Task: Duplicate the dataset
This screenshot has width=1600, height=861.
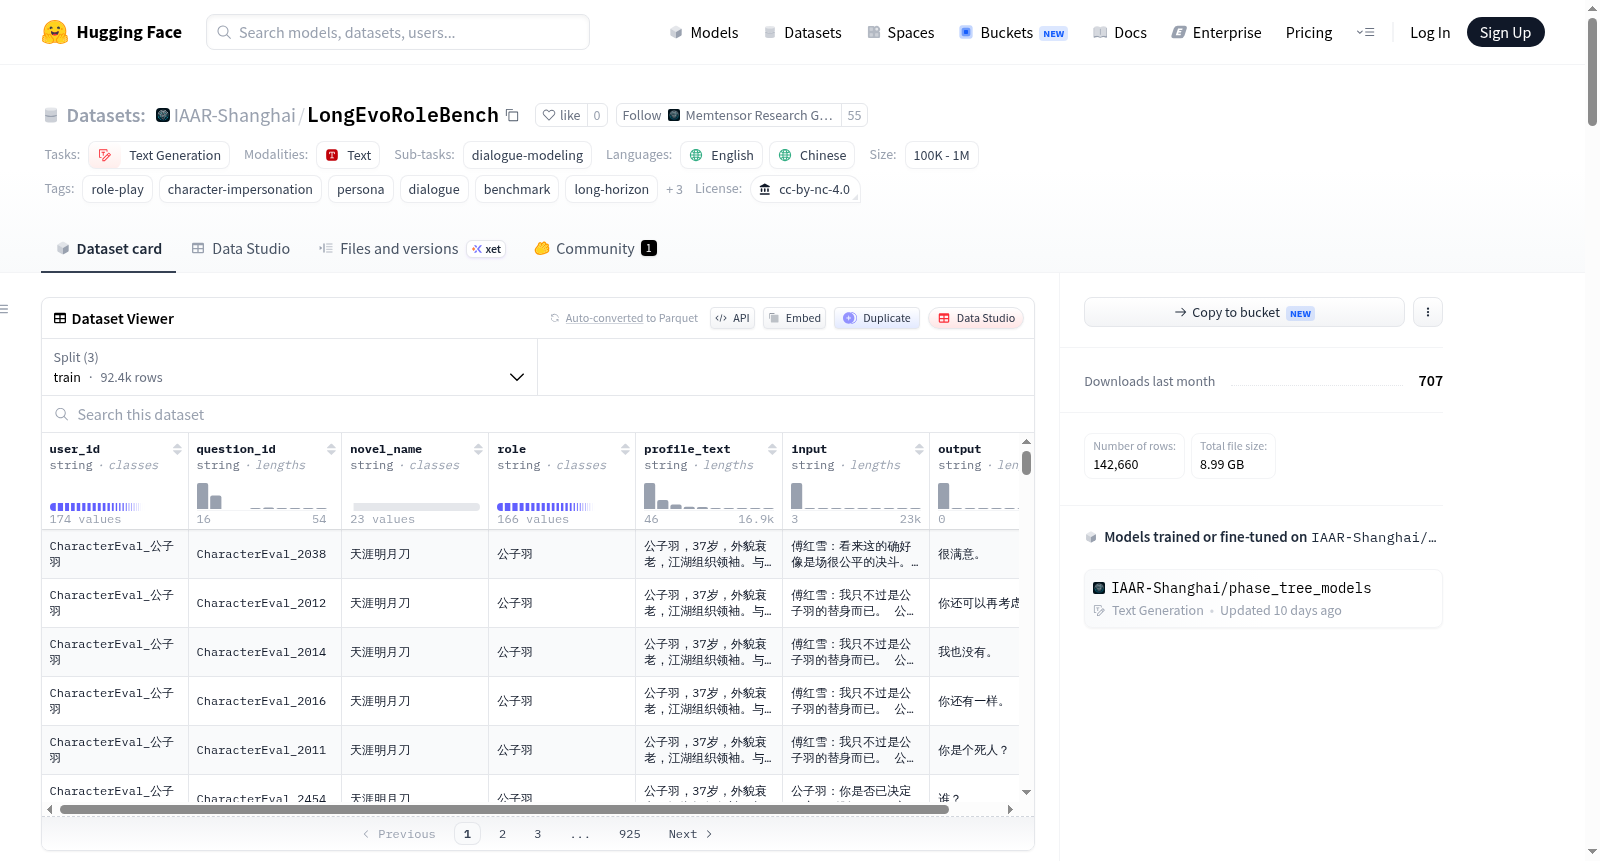Action: (877, 318)
